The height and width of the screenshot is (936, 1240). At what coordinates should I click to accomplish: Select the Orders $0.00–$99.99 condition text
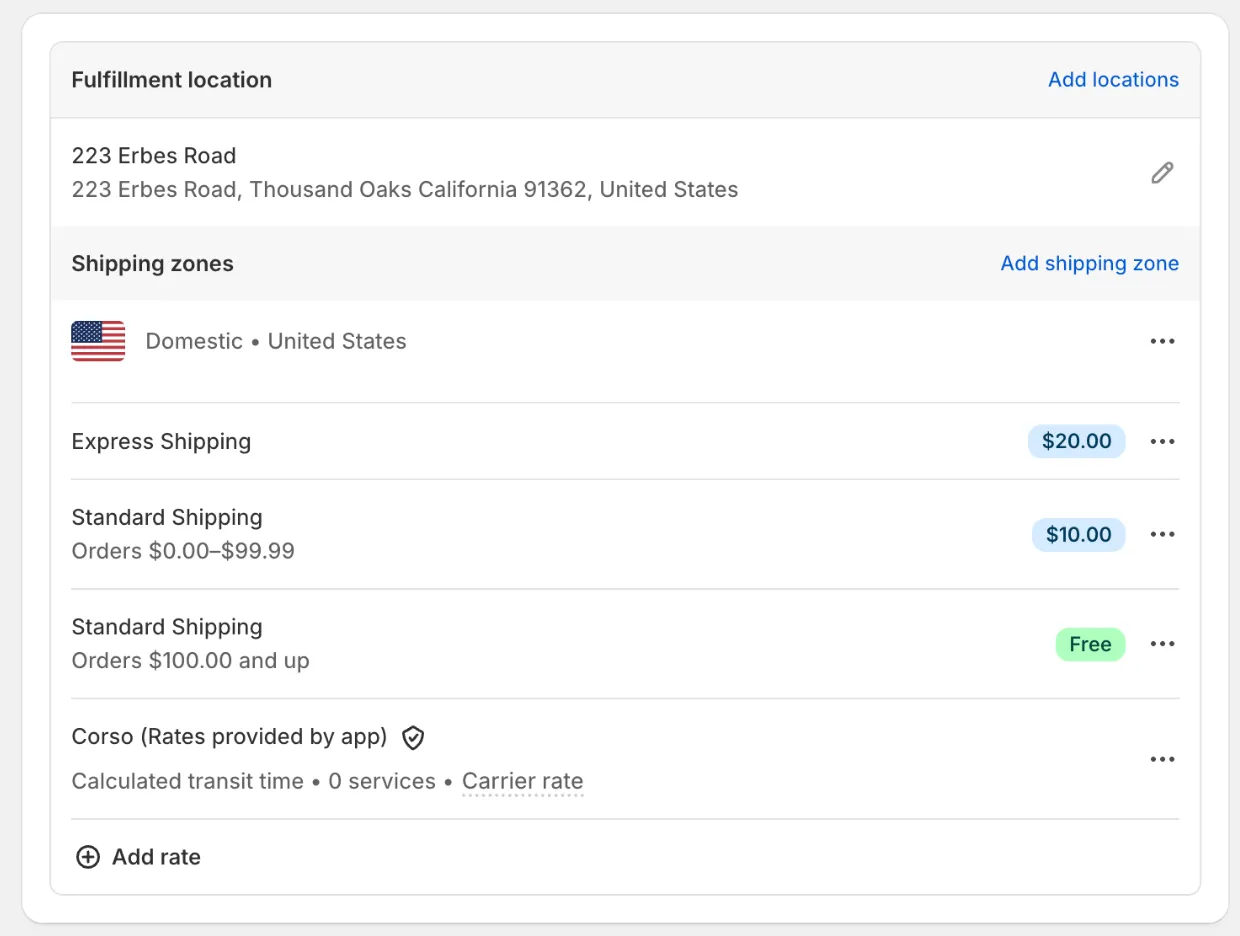(183, 551)
